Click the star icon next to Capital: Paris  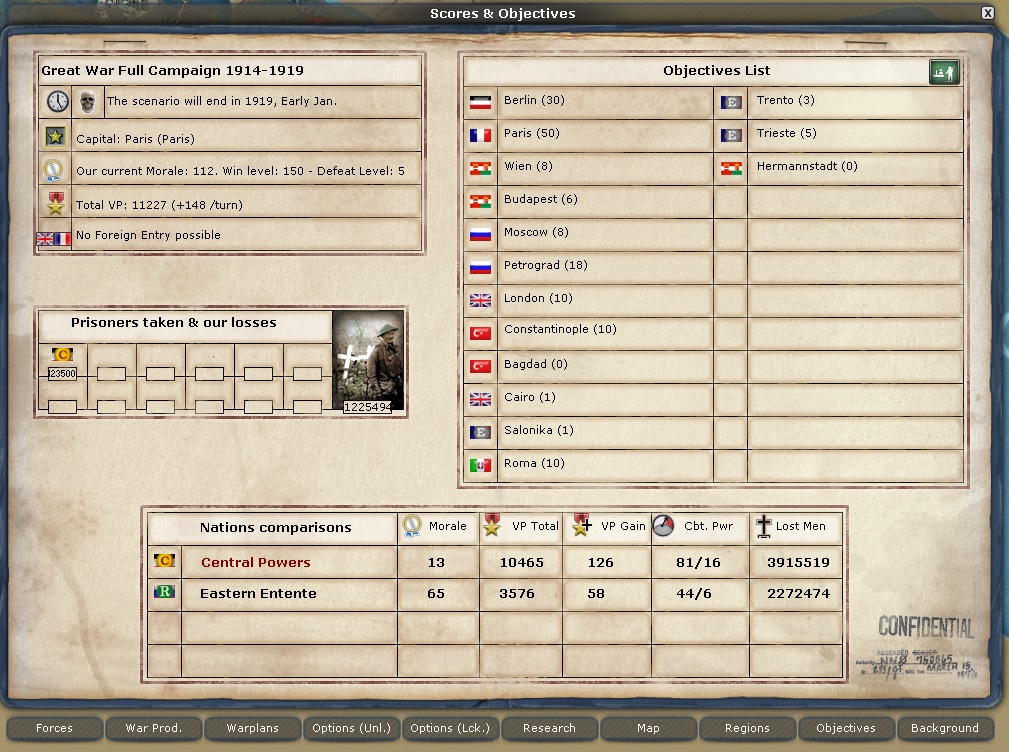pos(54,137)
